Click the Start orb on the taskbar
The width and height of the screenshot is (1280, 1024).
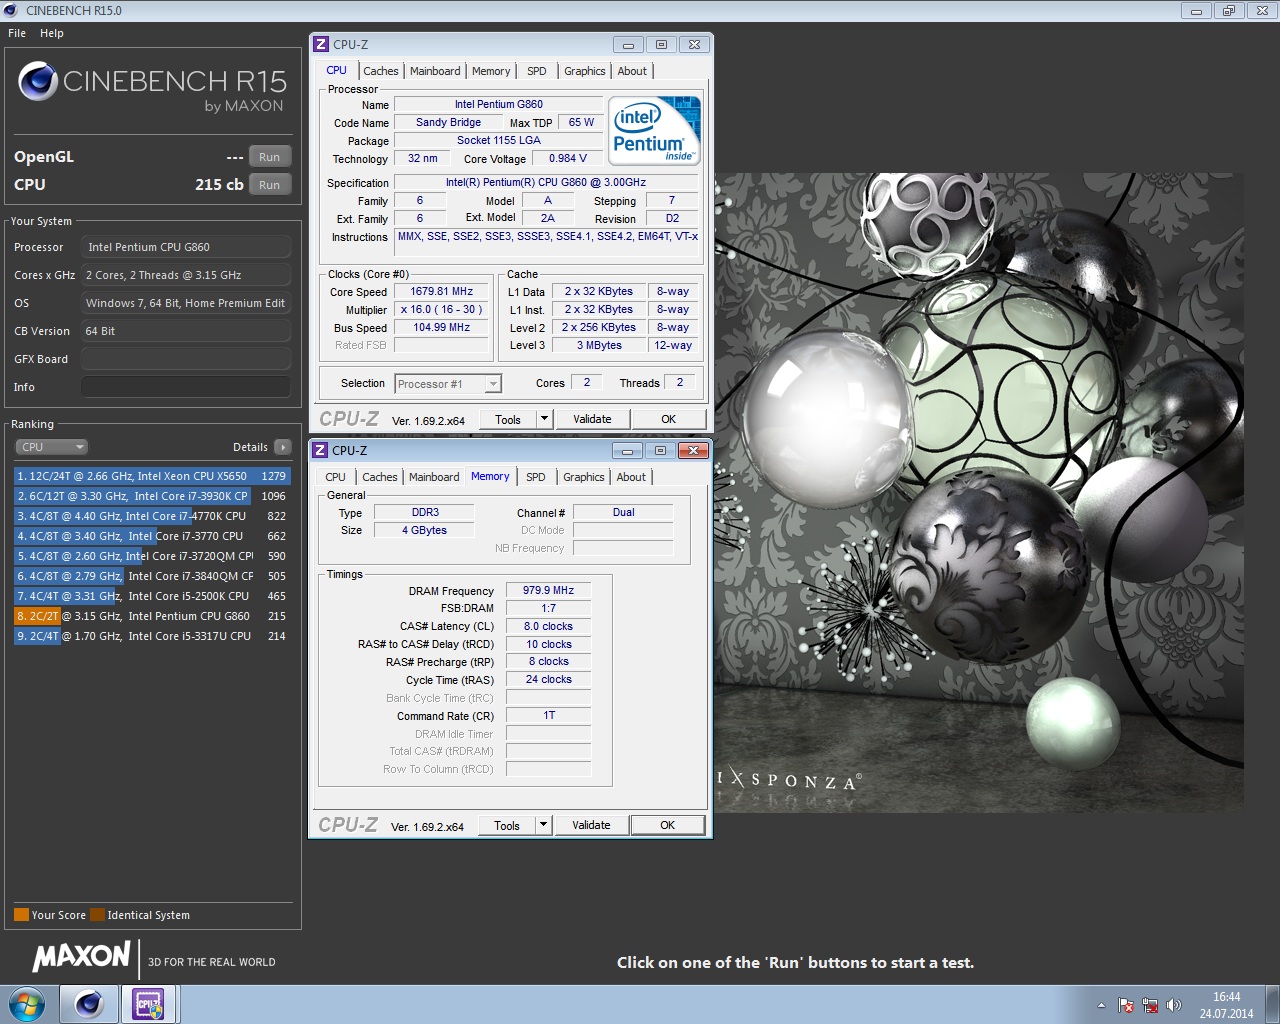[x=27, y=1004]
